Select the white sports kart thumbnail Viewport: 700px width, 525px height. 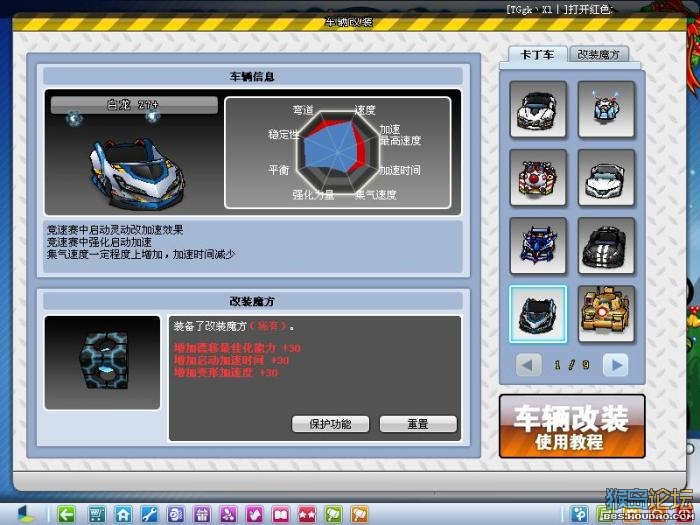pos(538,109)
